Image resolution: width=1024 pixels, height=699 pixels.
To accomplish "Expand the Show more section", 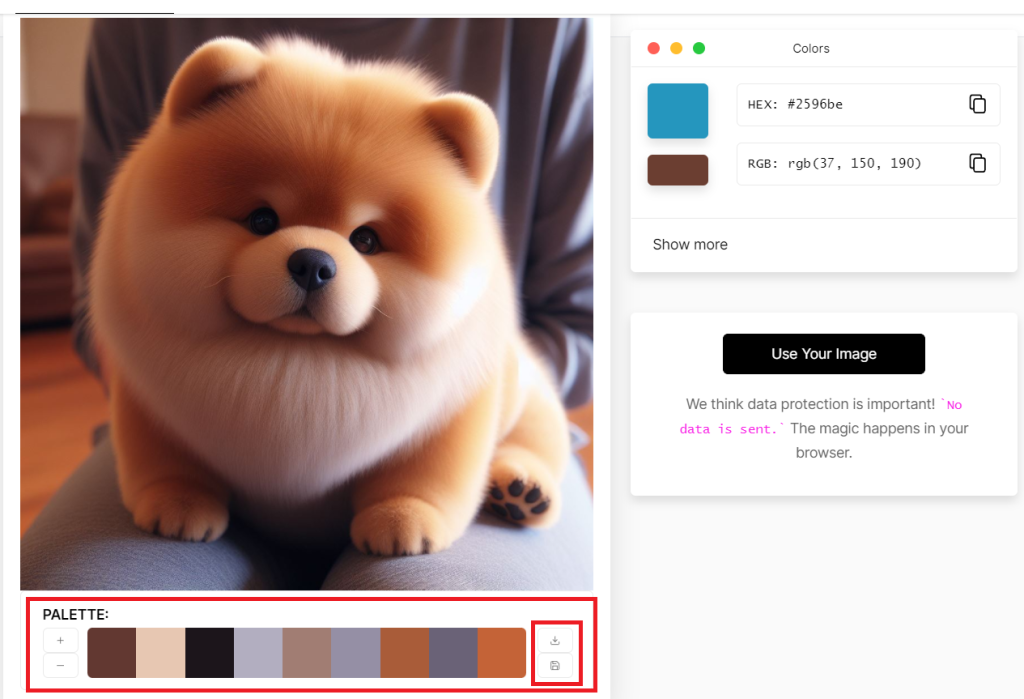I will [x=690, y=244].
